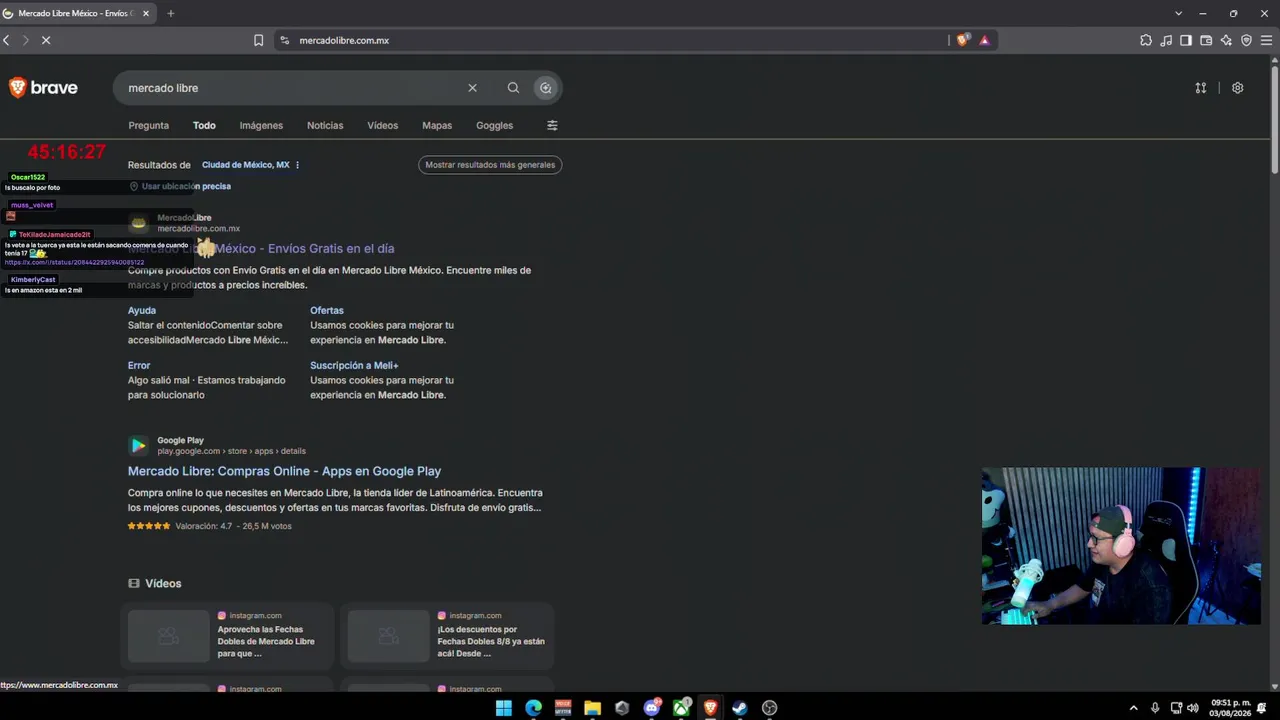Open a new tab with the plus button
This screenshot has width=1280, height=720.
pyautogui.click(x=170, y=13)
